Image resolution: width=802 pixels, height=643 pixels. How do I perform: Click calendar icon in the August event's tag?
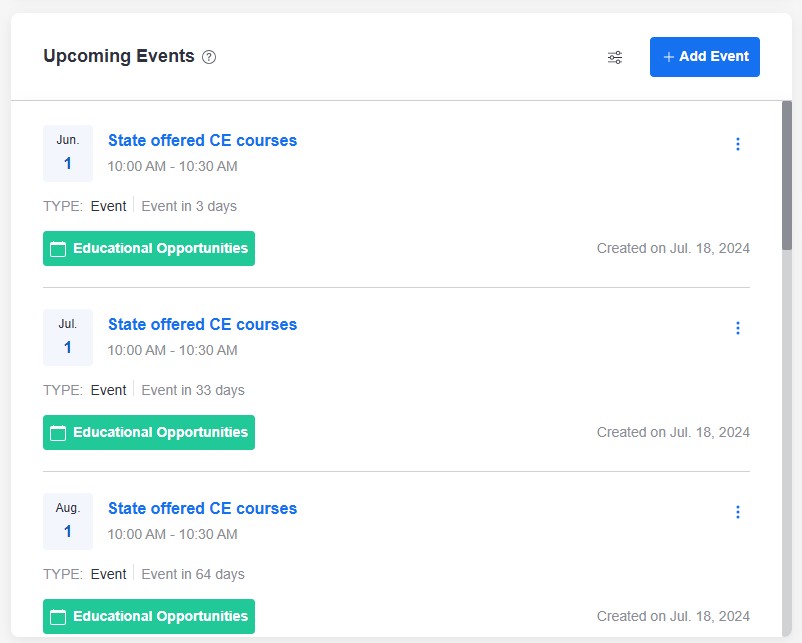(x=58, y=617)
